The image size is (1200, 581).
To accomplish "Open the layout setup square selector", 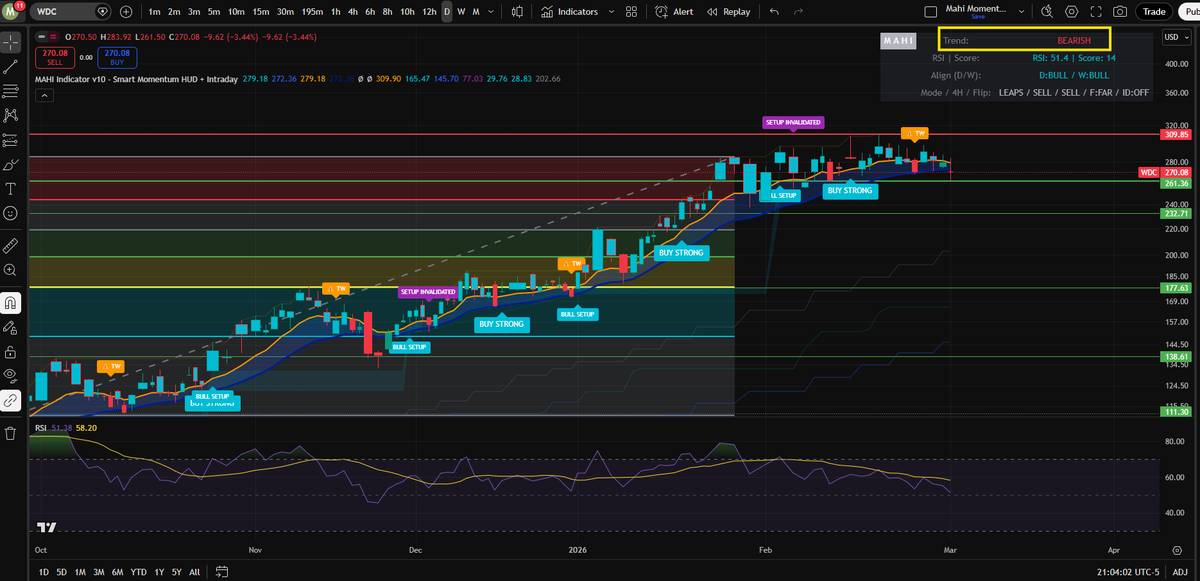I will (930, 12).
